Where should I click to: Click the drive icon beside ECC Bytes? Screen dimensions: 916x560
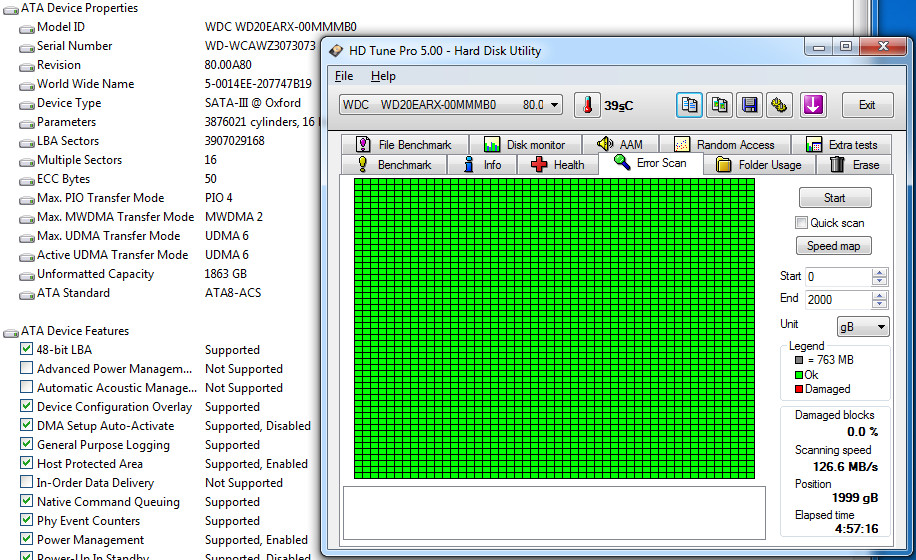click(26, 181)
